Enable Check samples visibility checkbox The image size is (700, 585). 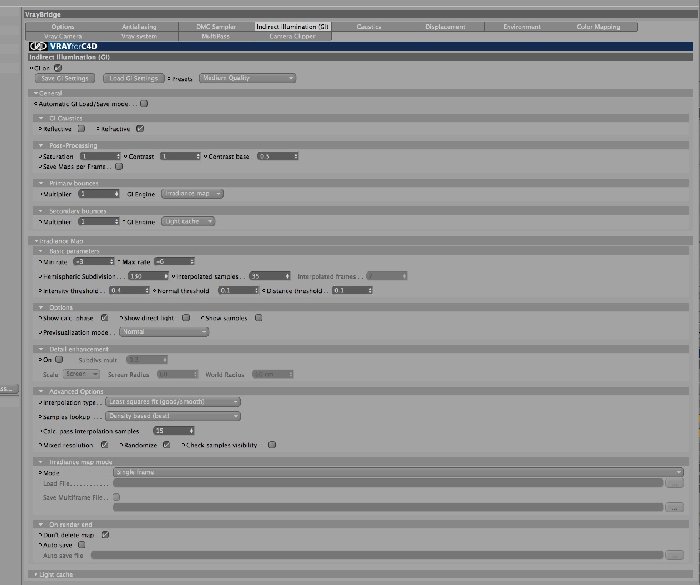tap(272, 445)
